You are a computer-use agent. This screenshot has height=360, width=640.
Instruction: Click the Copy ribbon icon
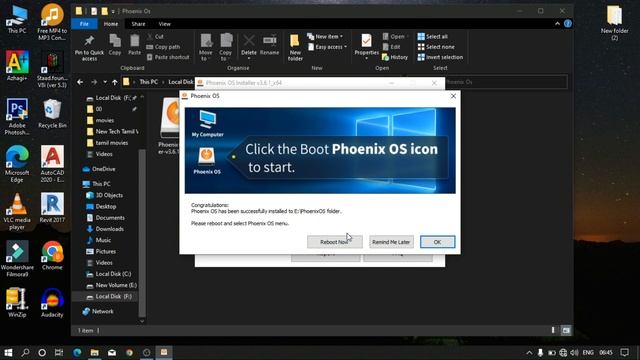pyautogui.click(x=115, y=45)
